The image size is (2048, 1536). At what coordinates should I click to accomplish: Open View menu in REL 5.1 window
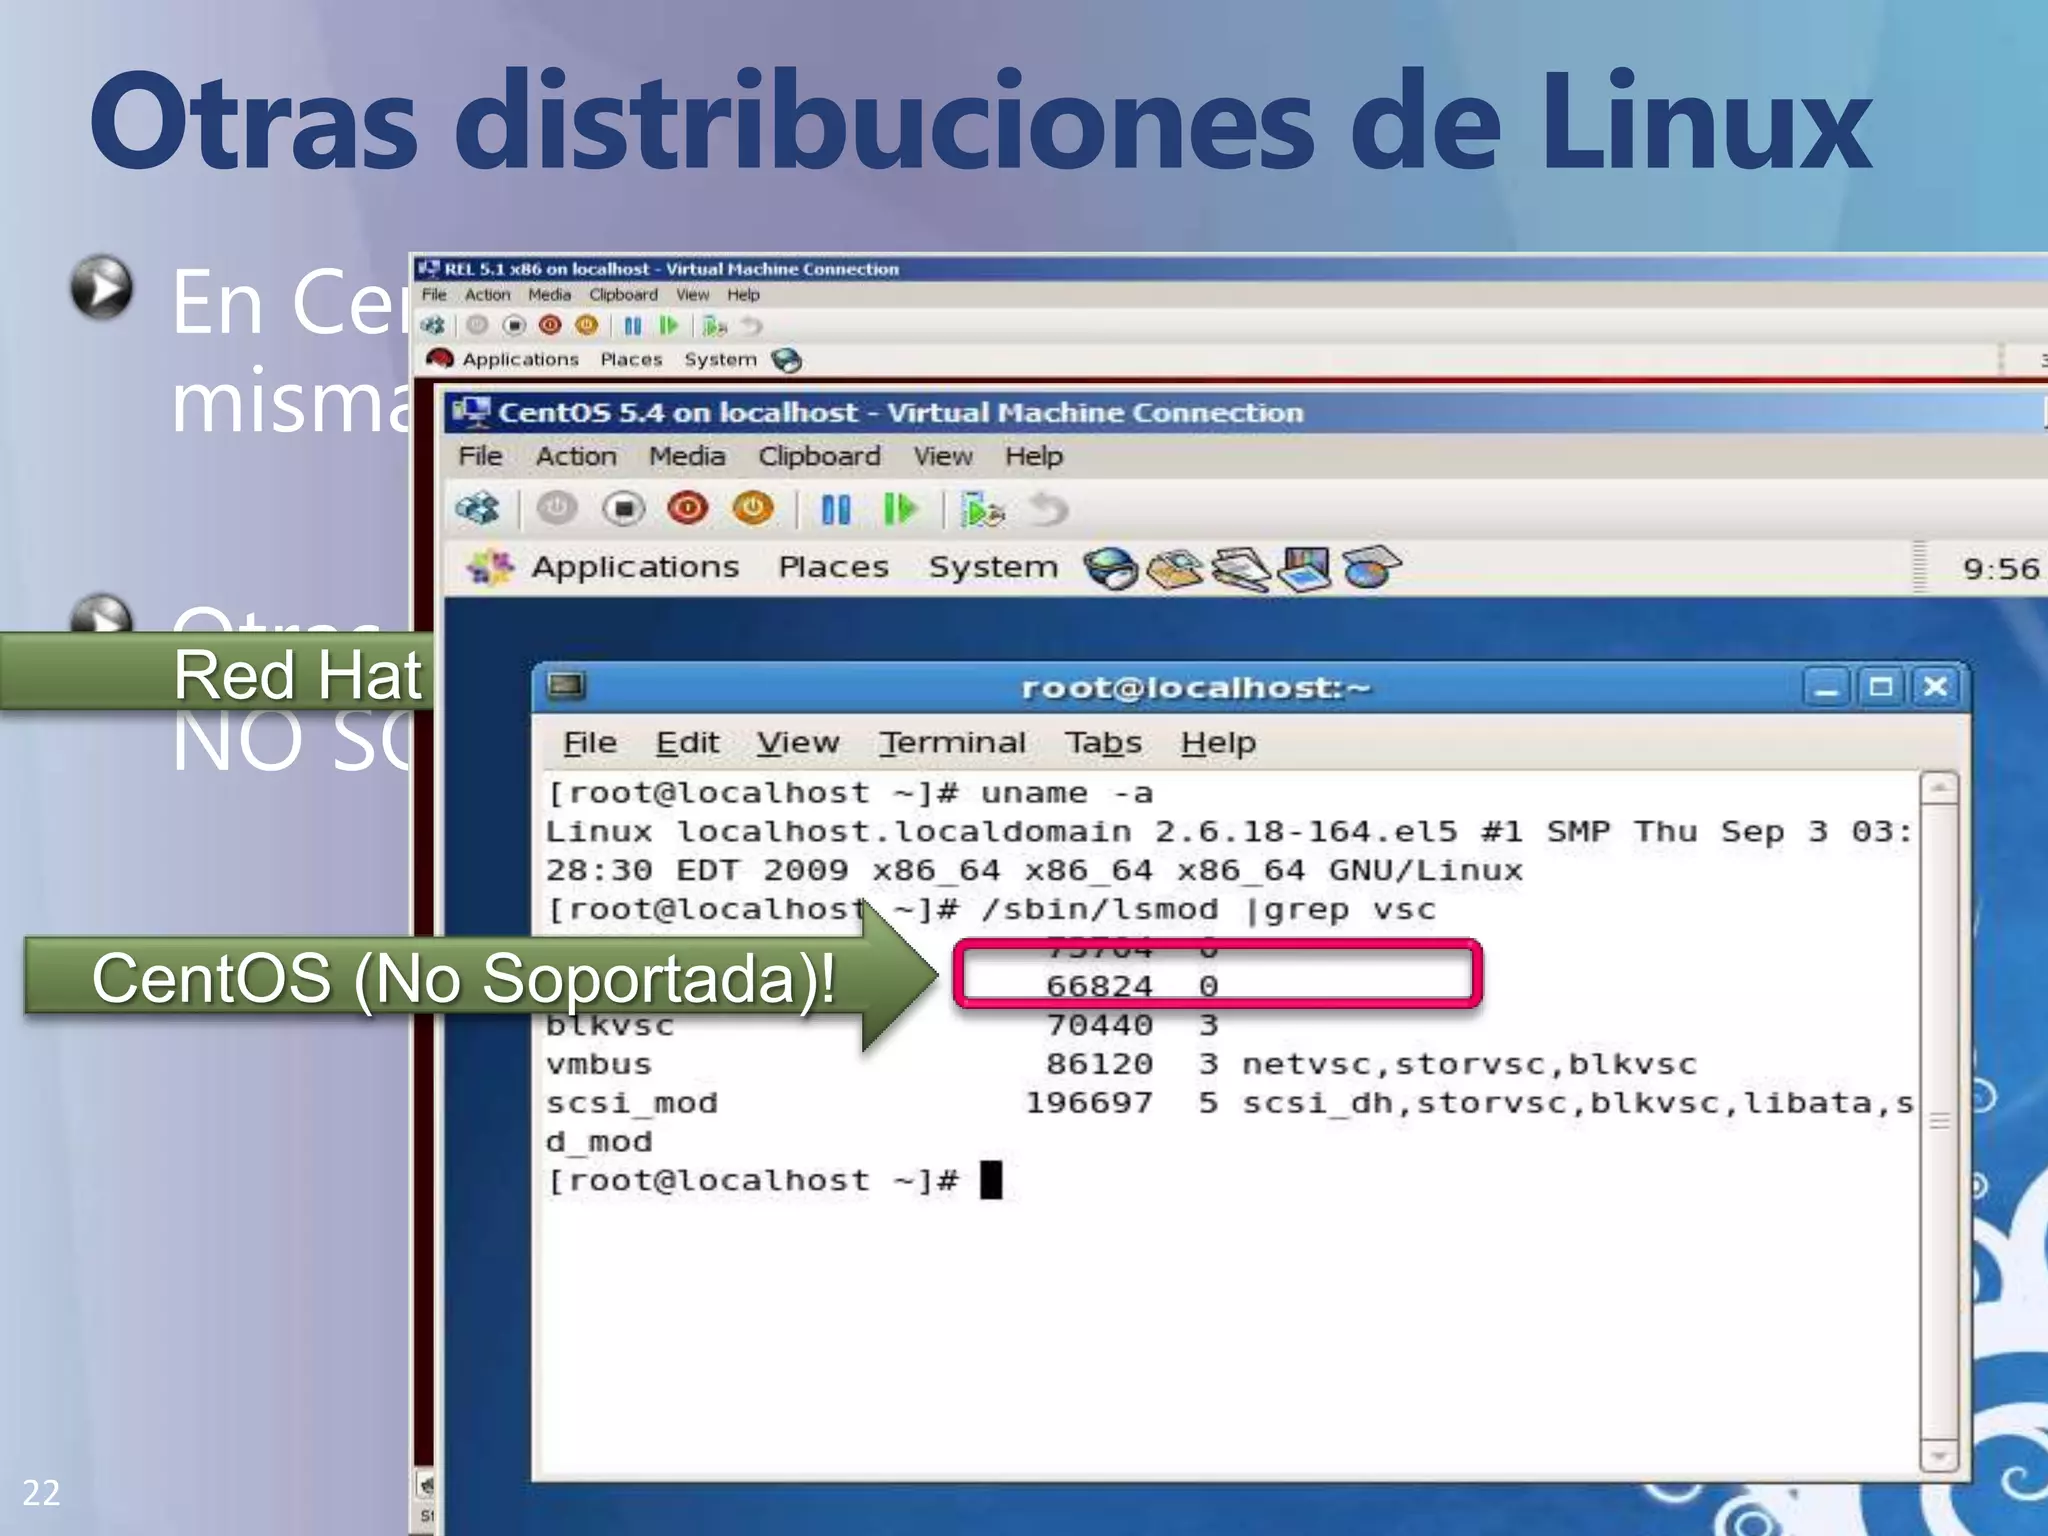[692, 295]
